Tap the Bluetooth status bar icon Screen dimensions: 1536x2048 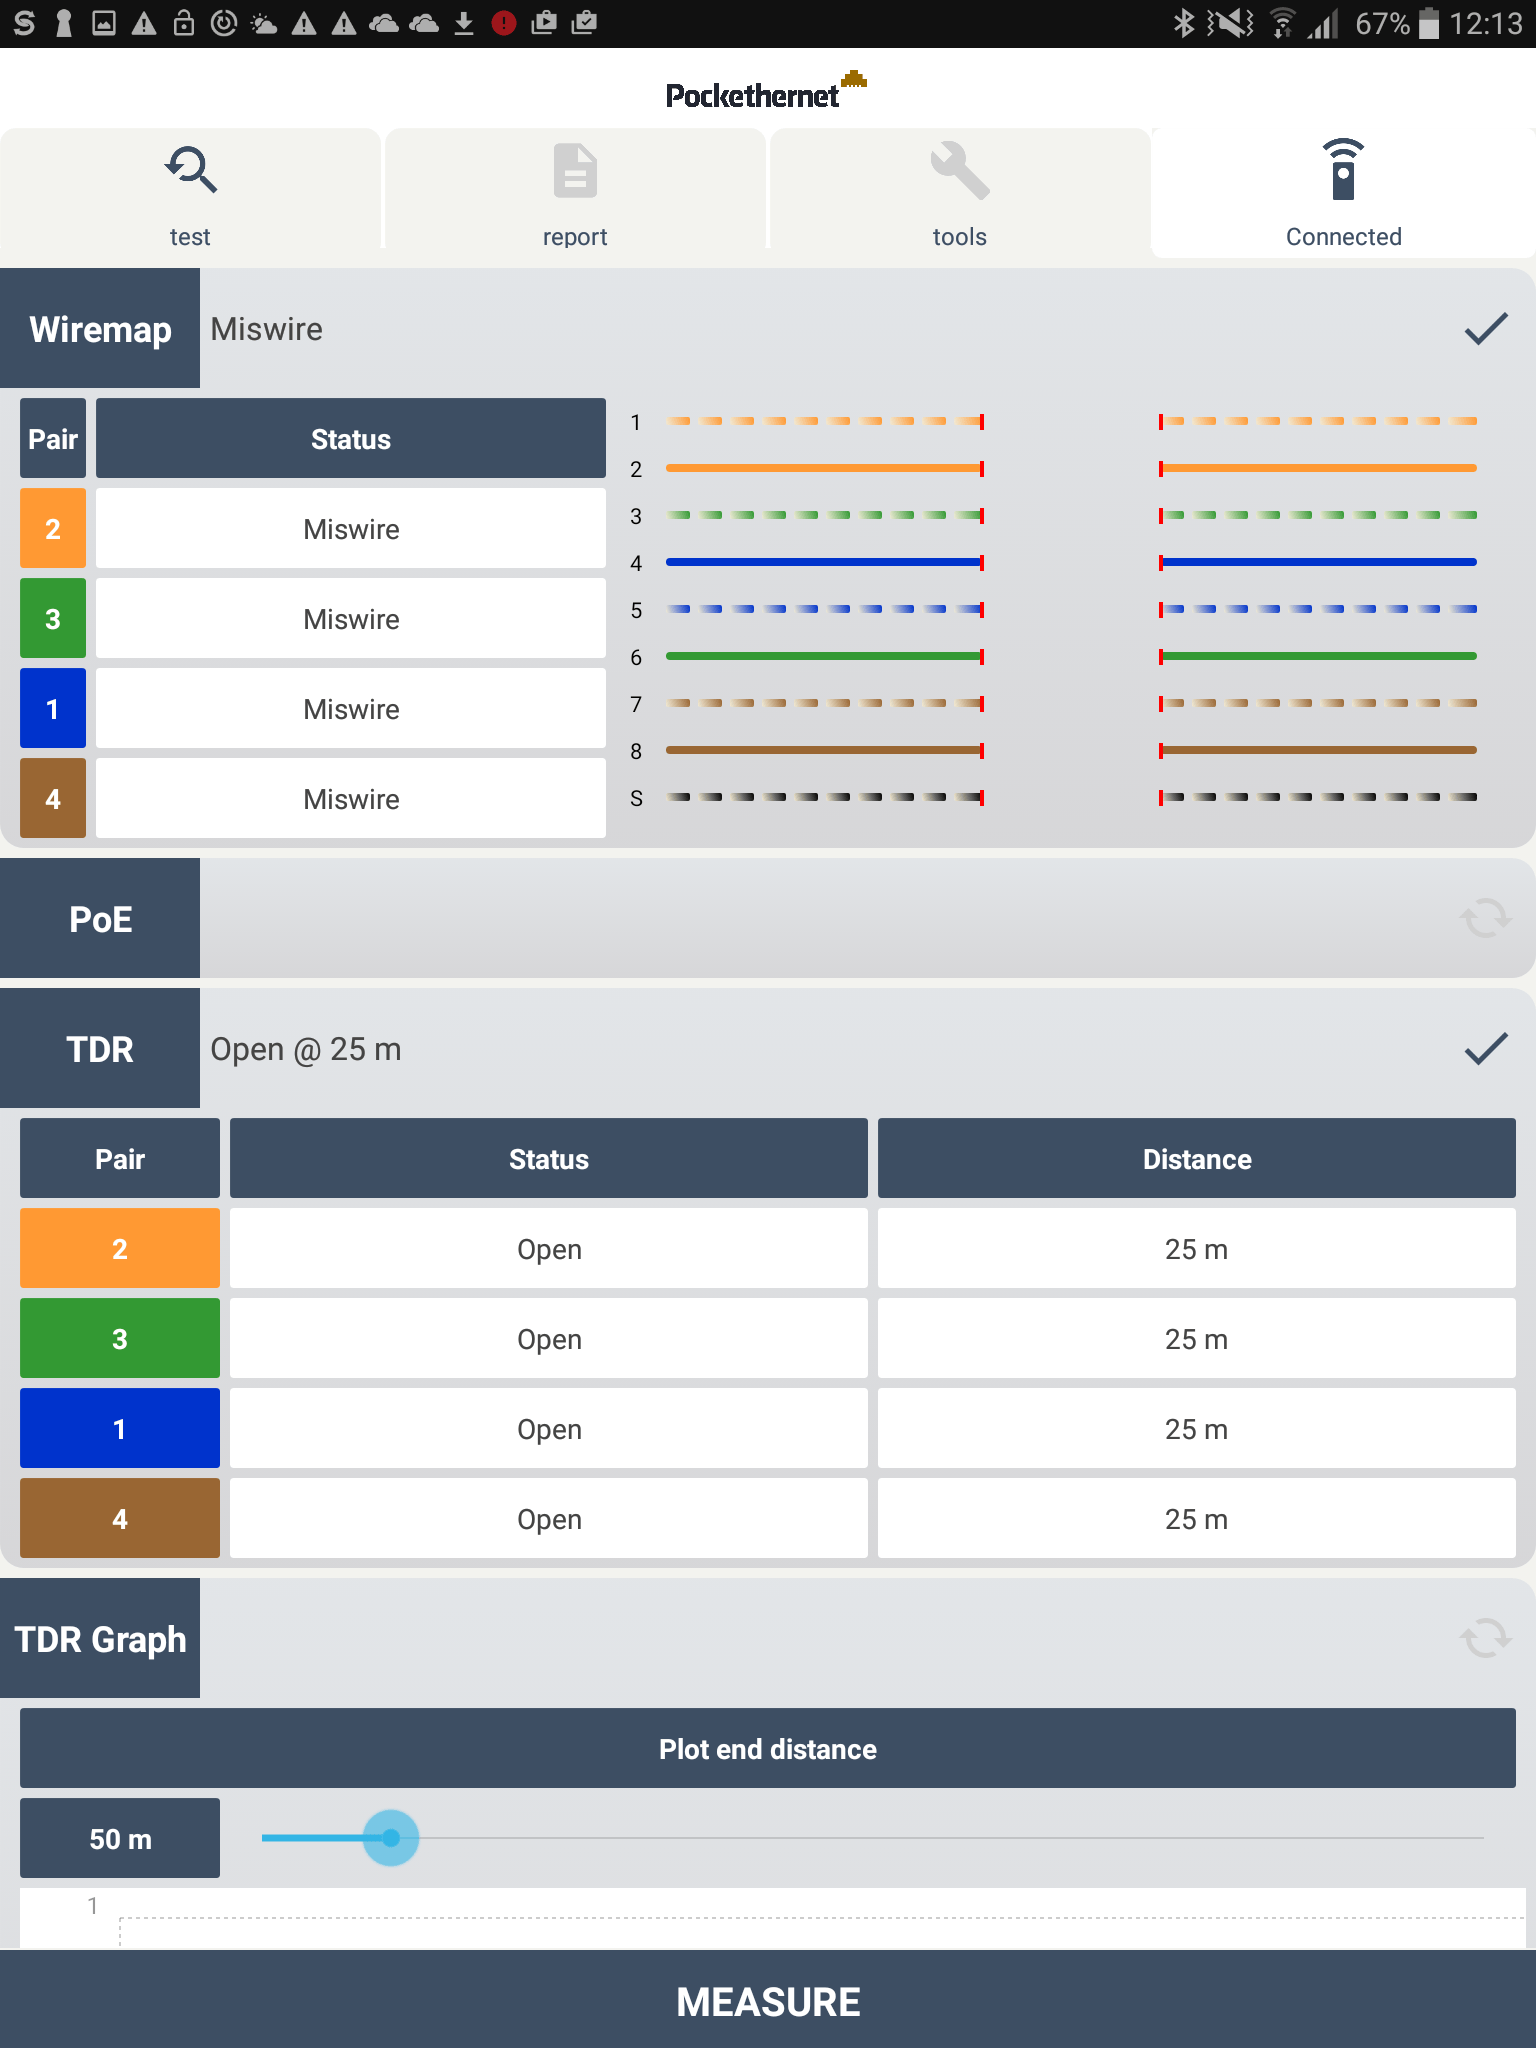[1184, 23]
